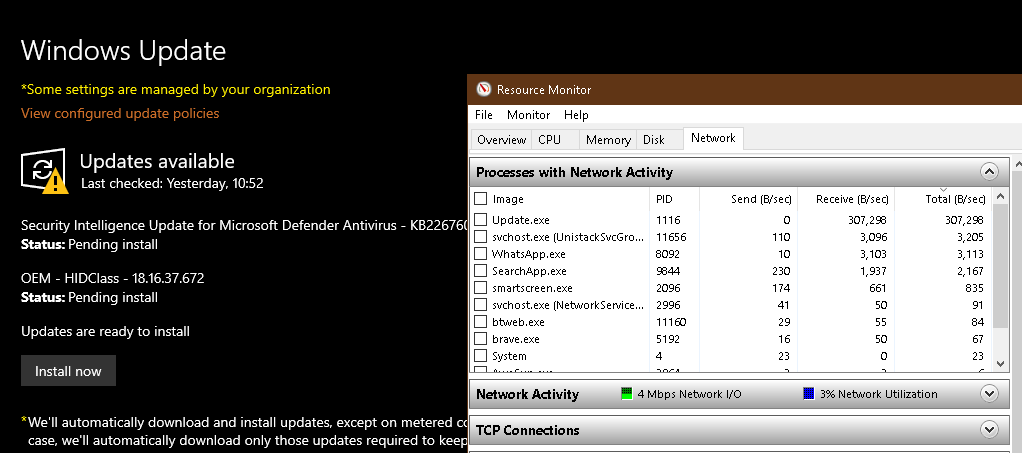This screenshot has width=1022, height=453.
Task: Click the Last checked: Yesterday, 10:52 text
Action: tap(172, 184)
